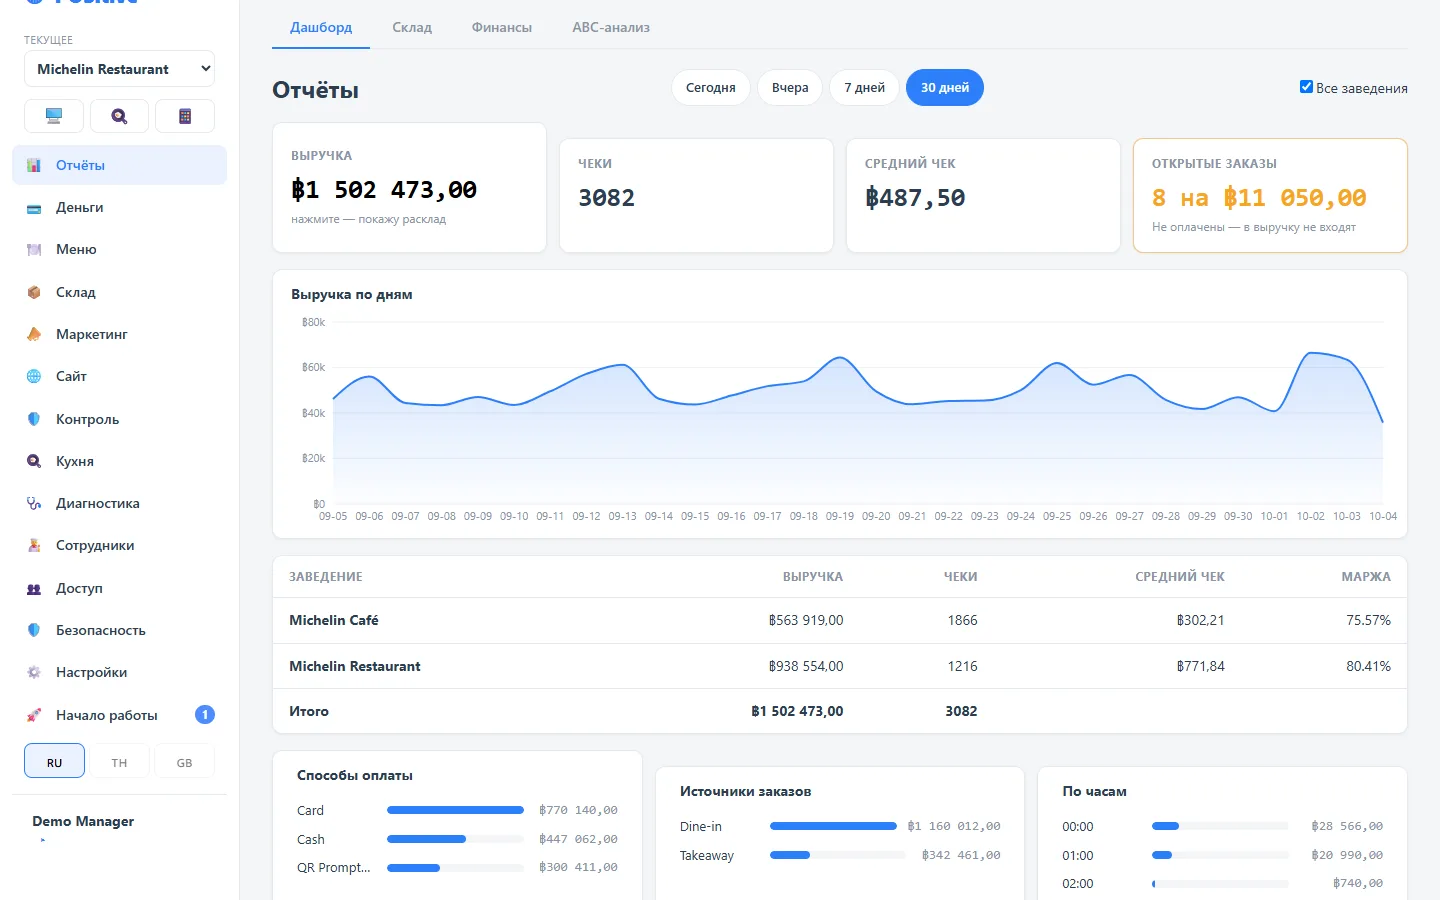The height and width of the screenshot is (900, 1440).
Task: Switch to the Дашборд tab
Action: click(x=321, y=27)
